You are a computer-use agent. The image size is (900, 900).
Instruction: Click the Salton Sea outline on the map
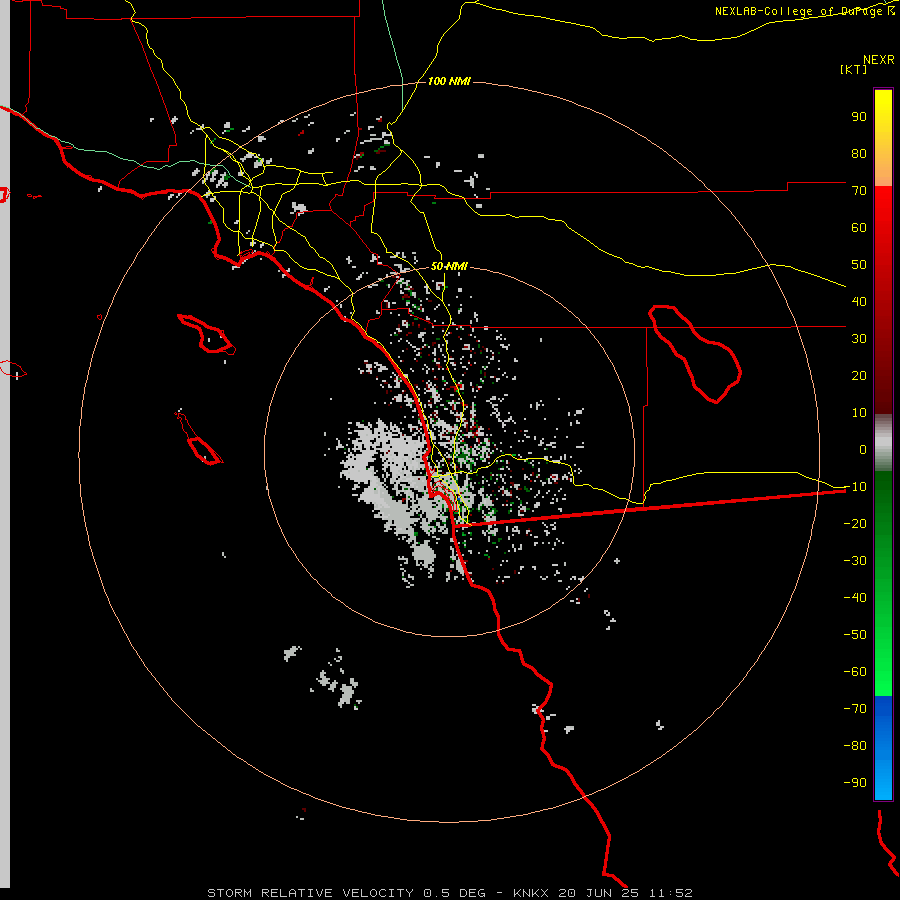click(695, 354)
